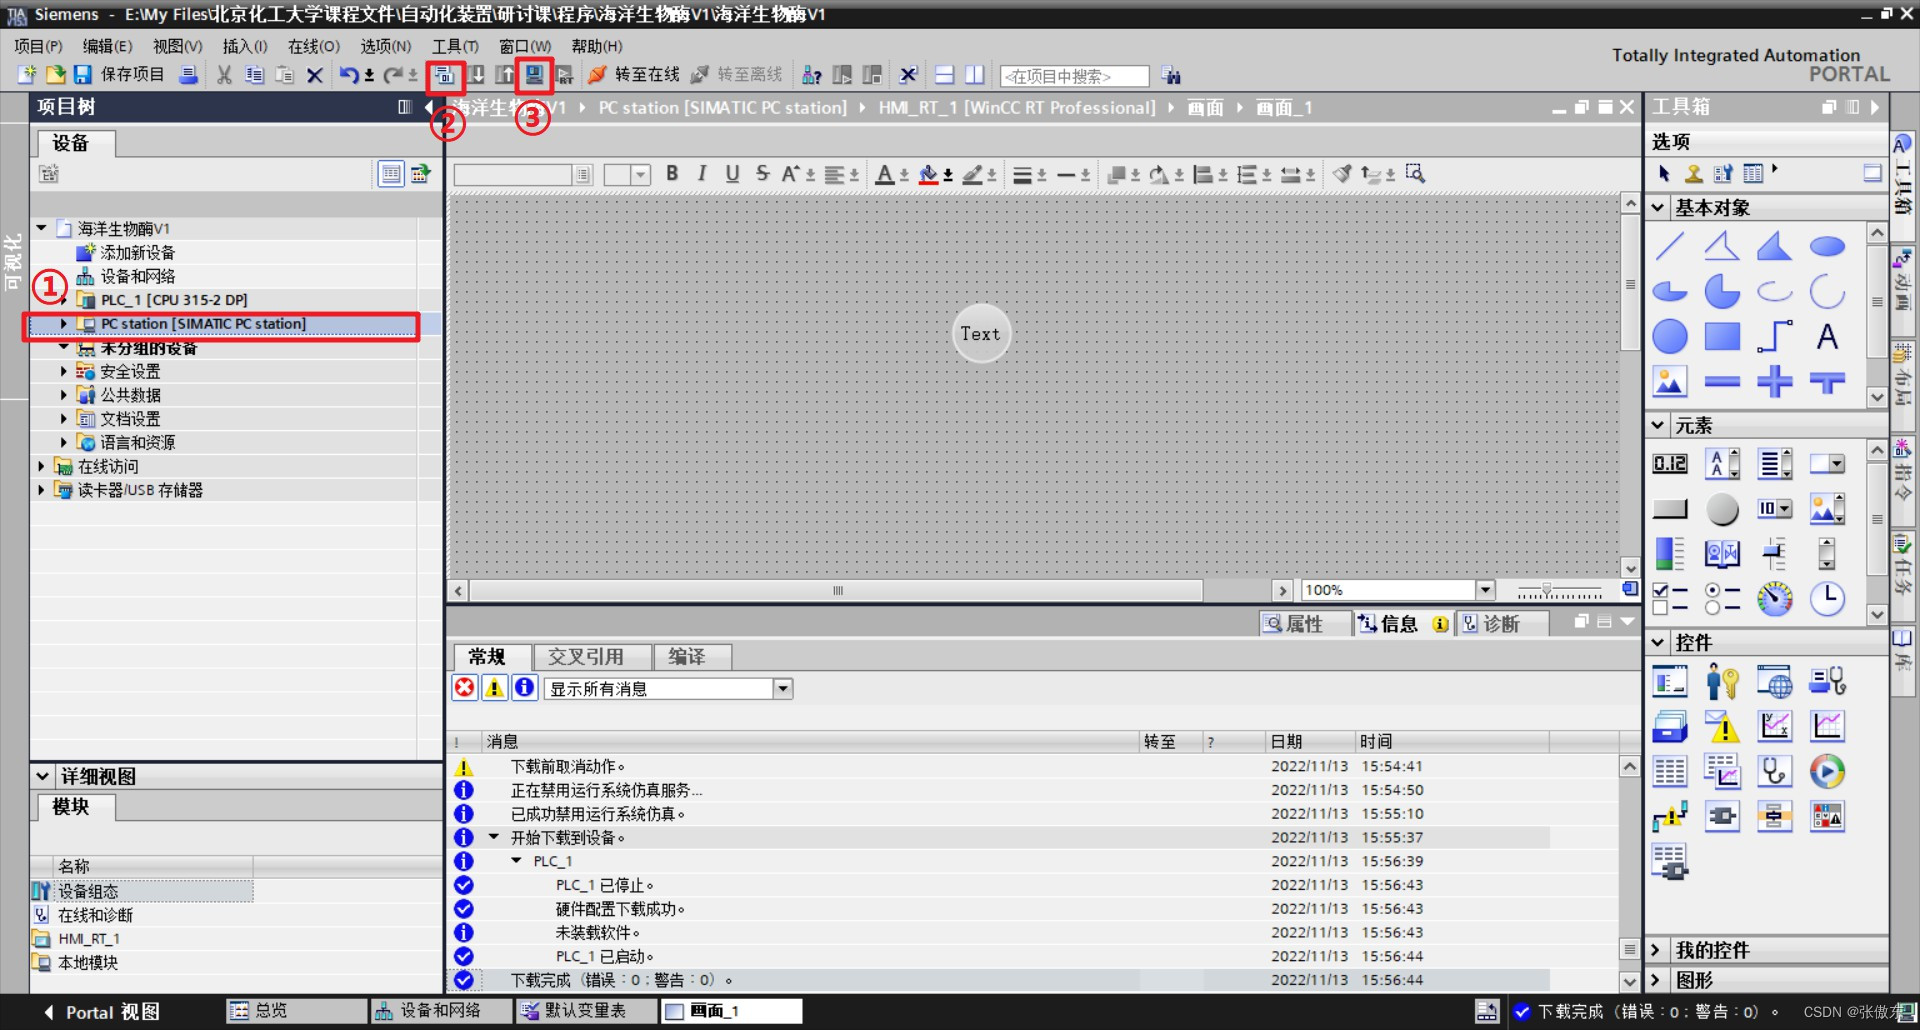Expand the 安全设置 tree node
The image size is (1920, 1030).
pyautogui.click(x=64, y=371)
